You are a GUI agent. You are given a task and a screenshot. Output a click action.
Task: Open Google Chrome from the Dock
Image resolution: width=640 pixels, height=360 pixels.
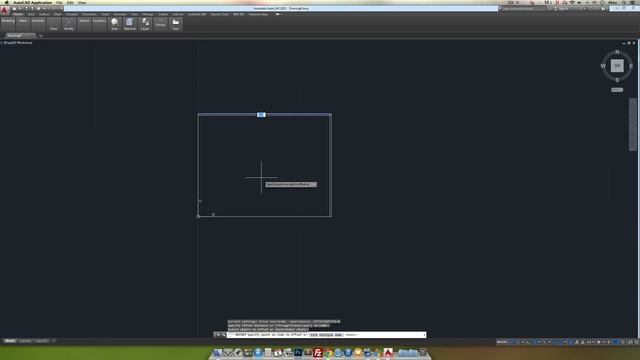[328, 353]
